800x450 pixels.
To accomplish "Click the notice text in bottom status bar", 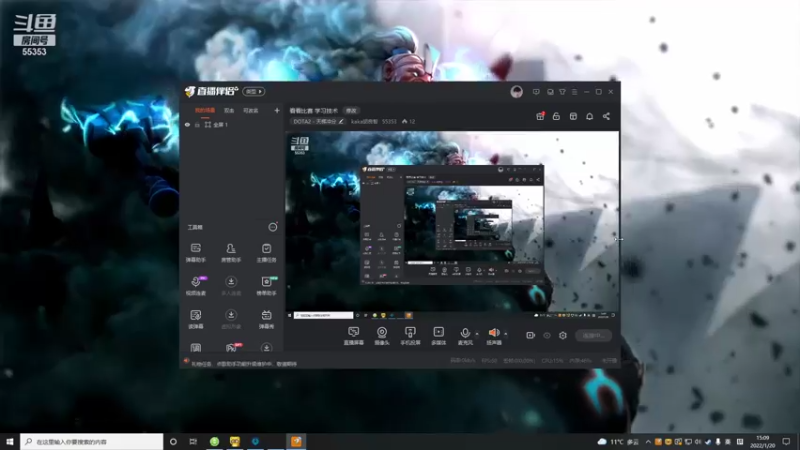I will [x=244, y=364].
